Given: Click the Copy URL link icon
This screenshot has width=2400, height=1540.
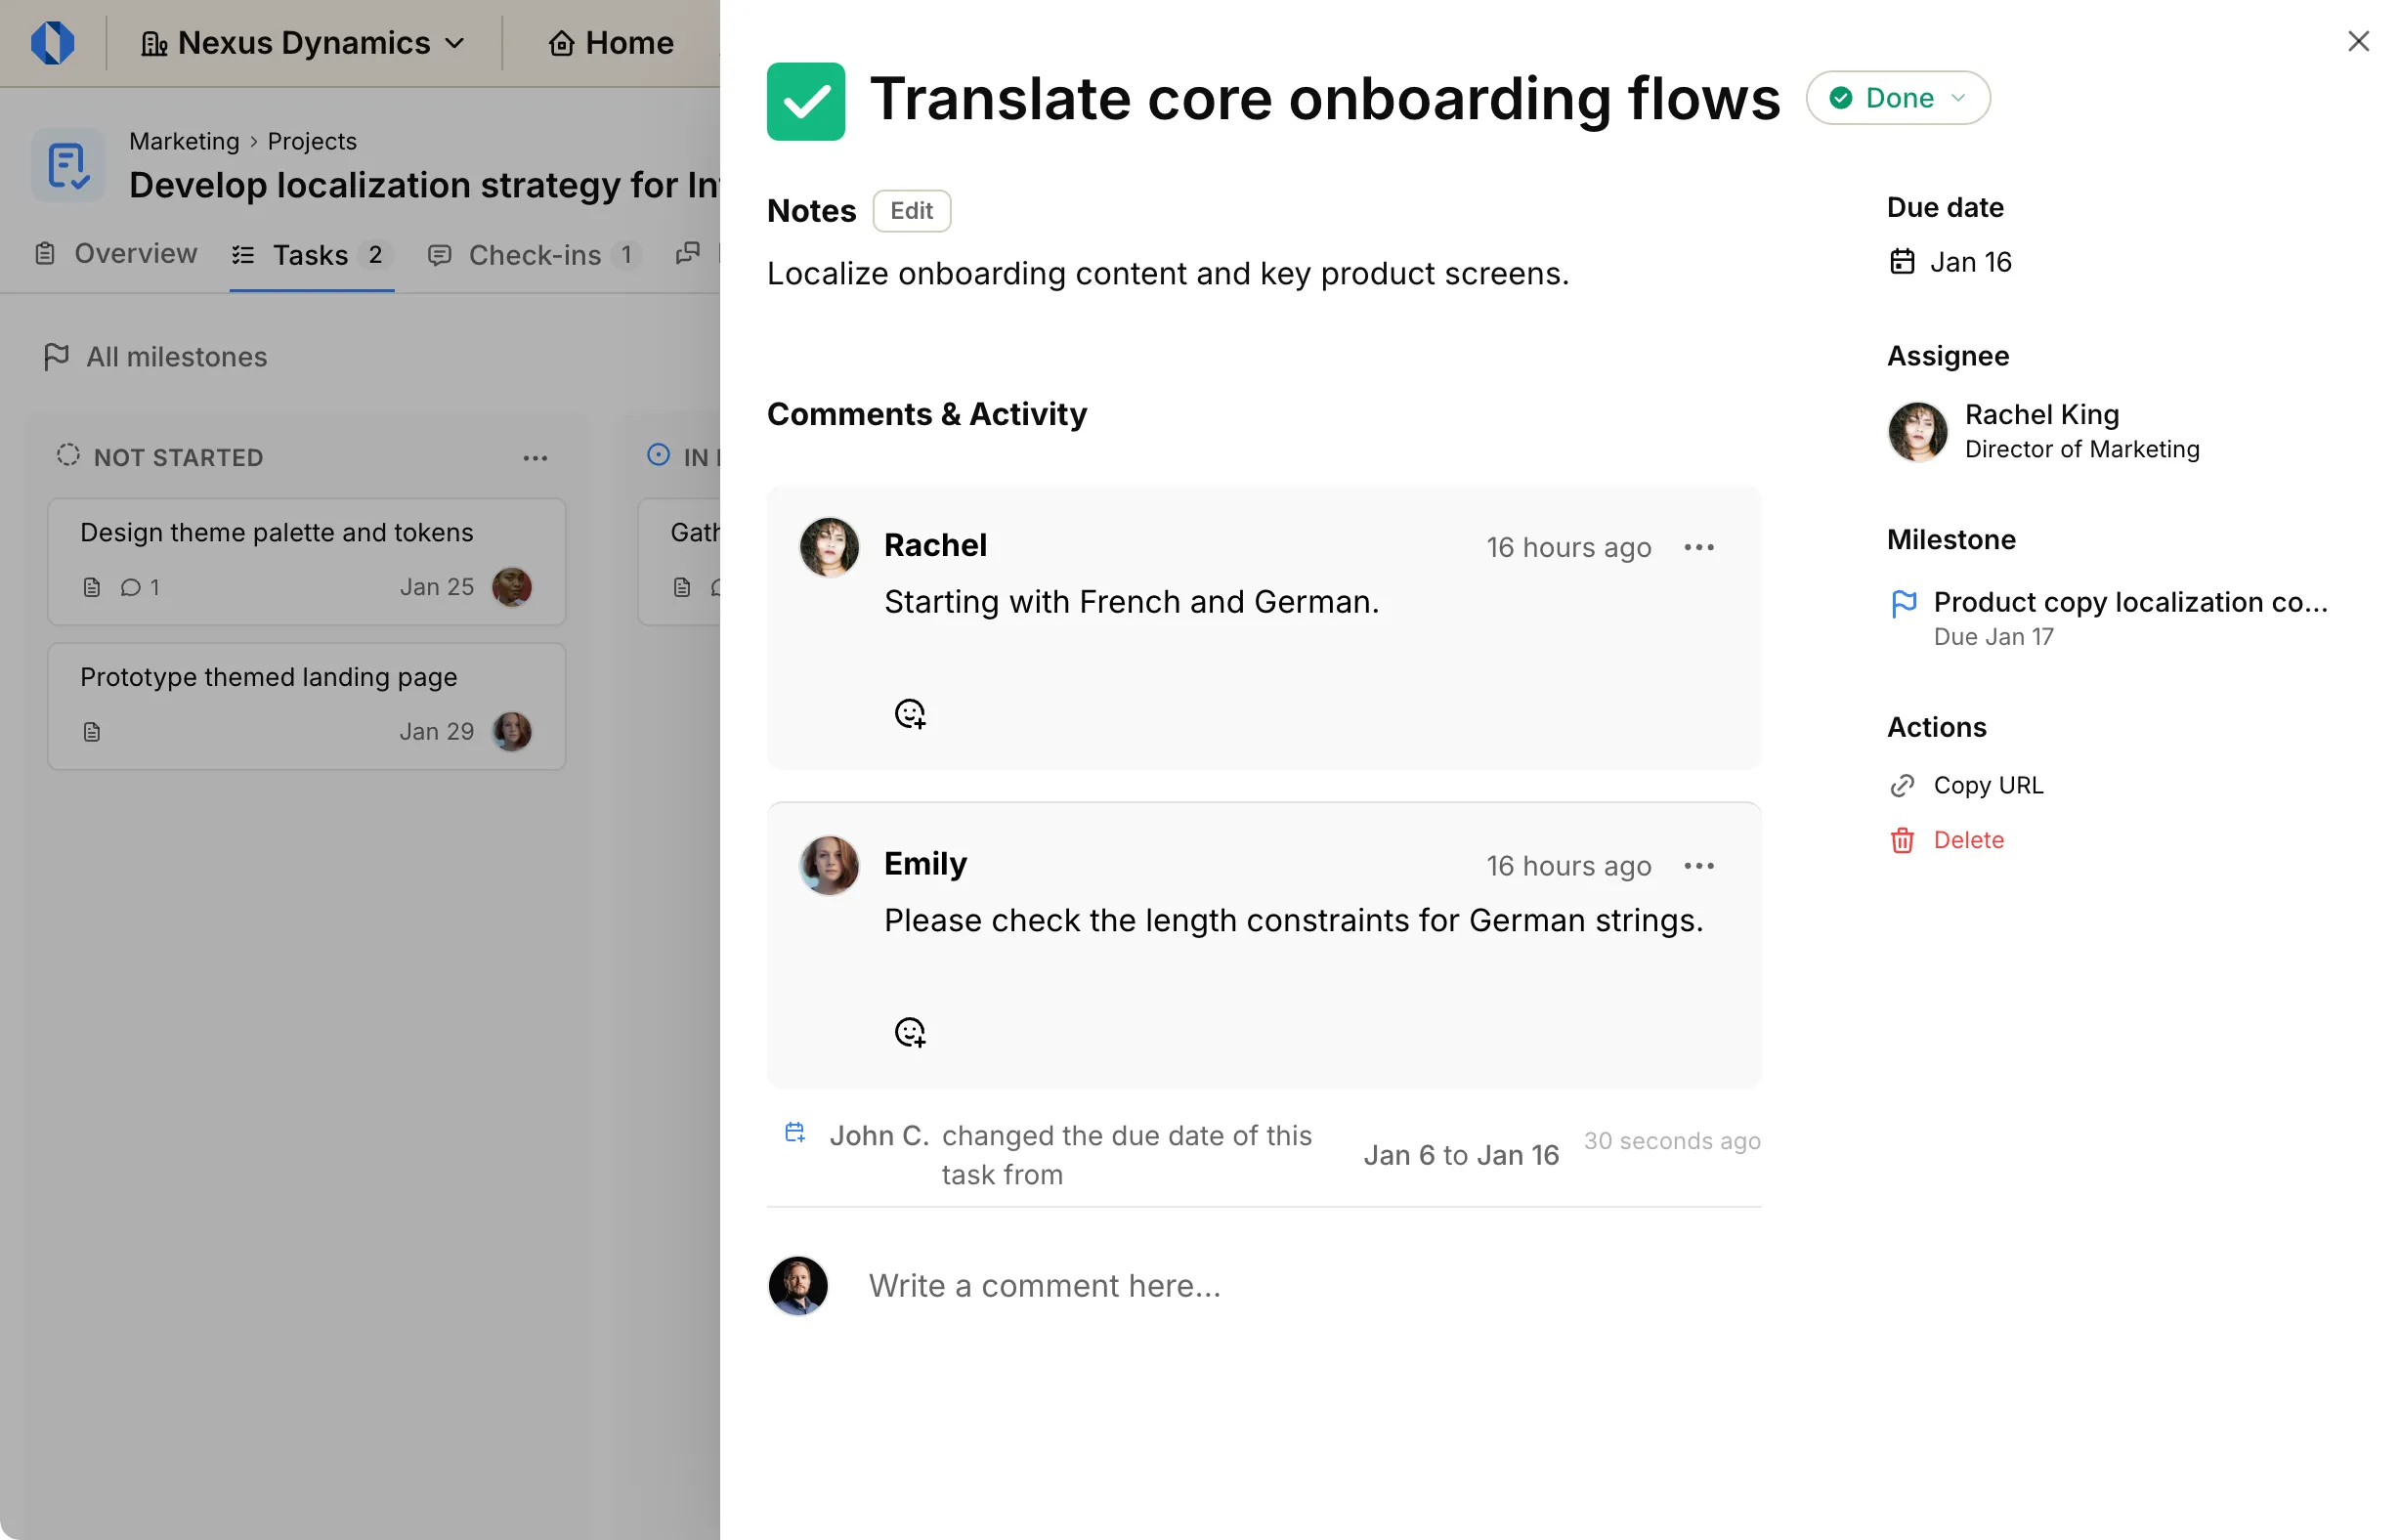Looking at the screenshot, I should point(1903,785).
